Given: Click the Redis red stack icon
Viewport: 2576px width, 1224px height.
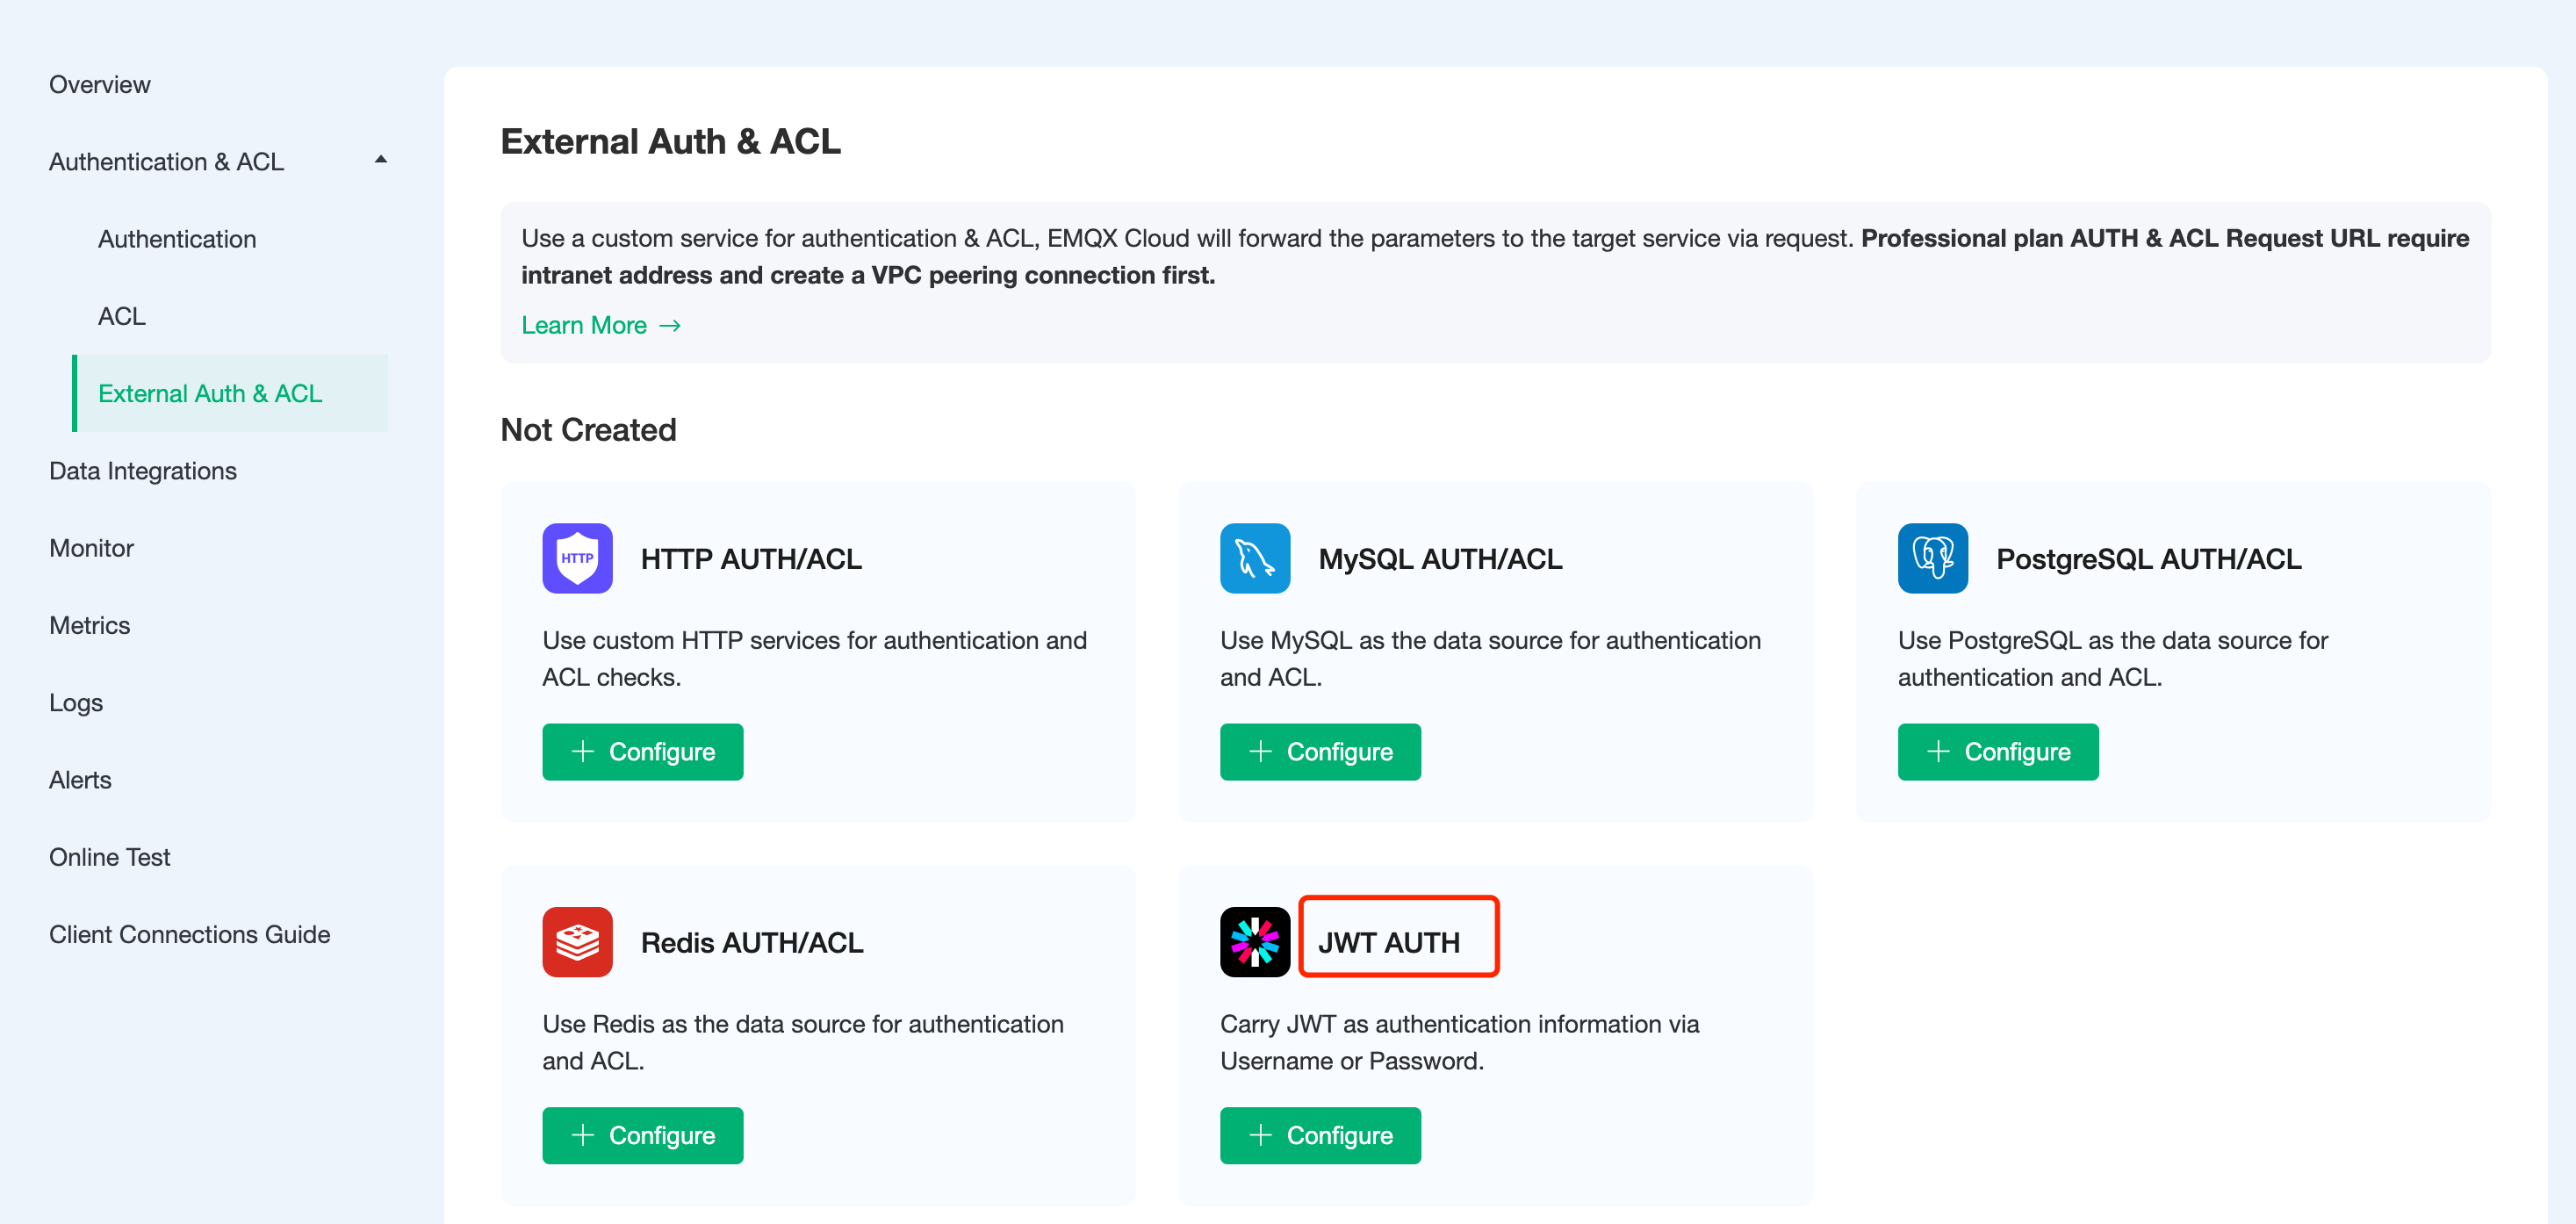Looking at the screenshot, I should [x=577, y=942].
